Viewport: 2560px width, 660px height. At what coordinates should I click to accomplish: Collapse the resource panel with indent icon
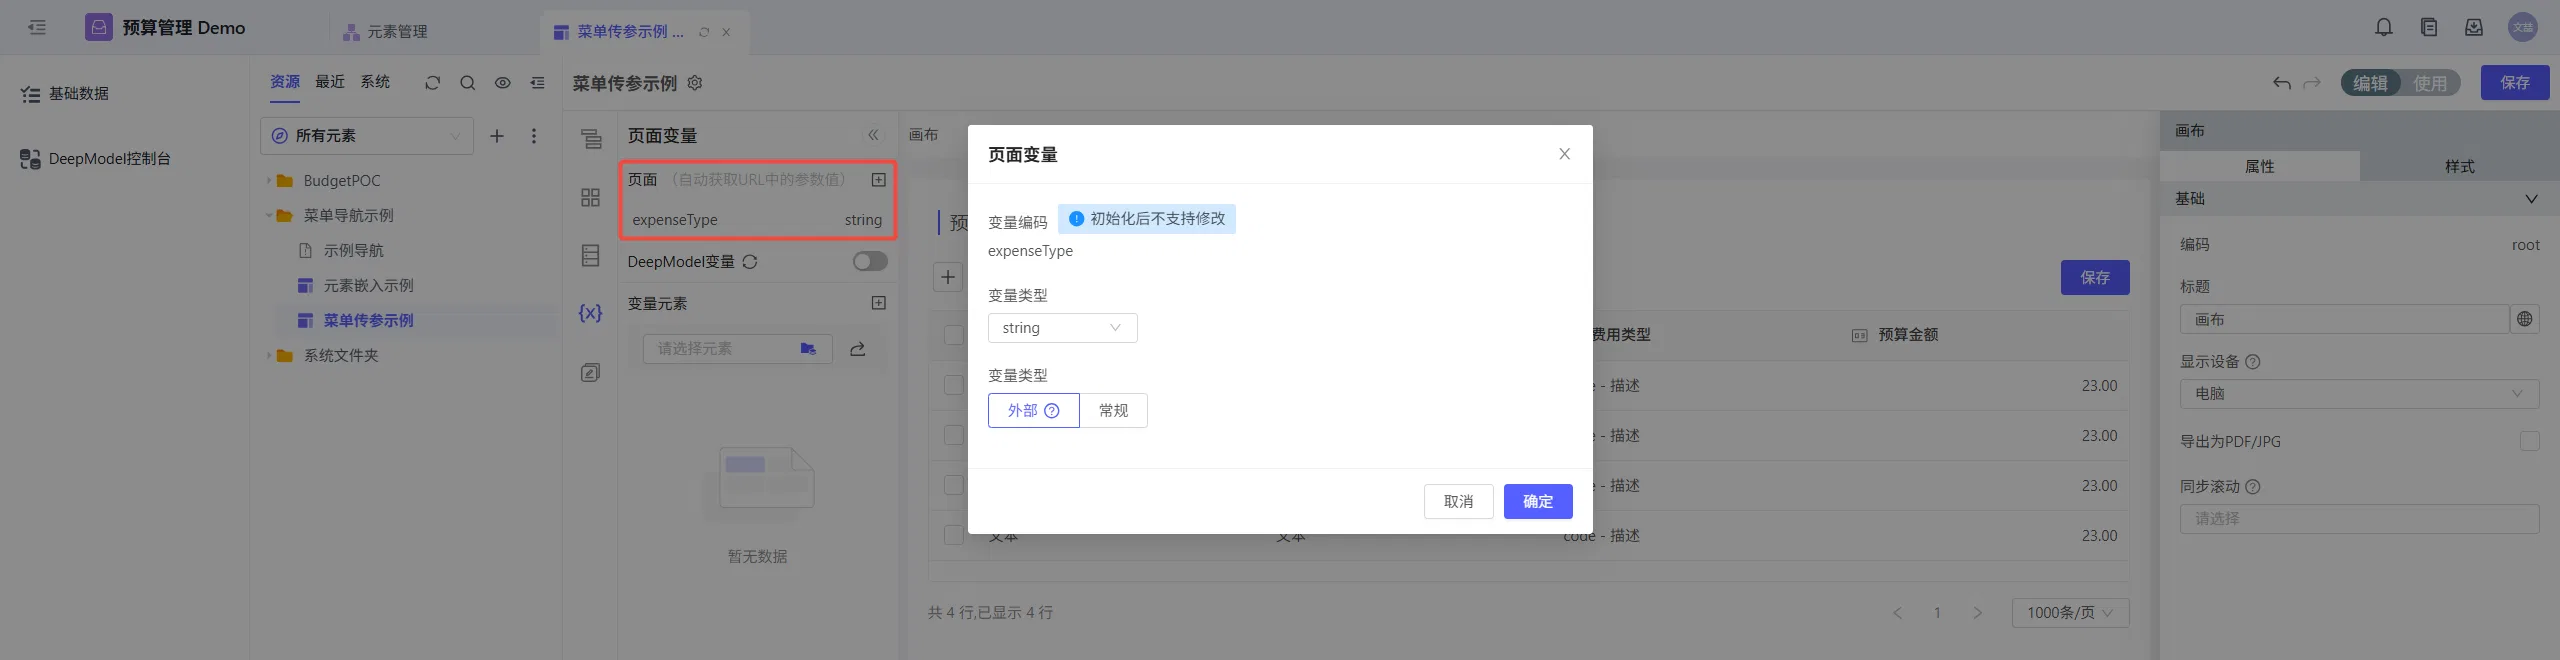click(x=538, y=83)
